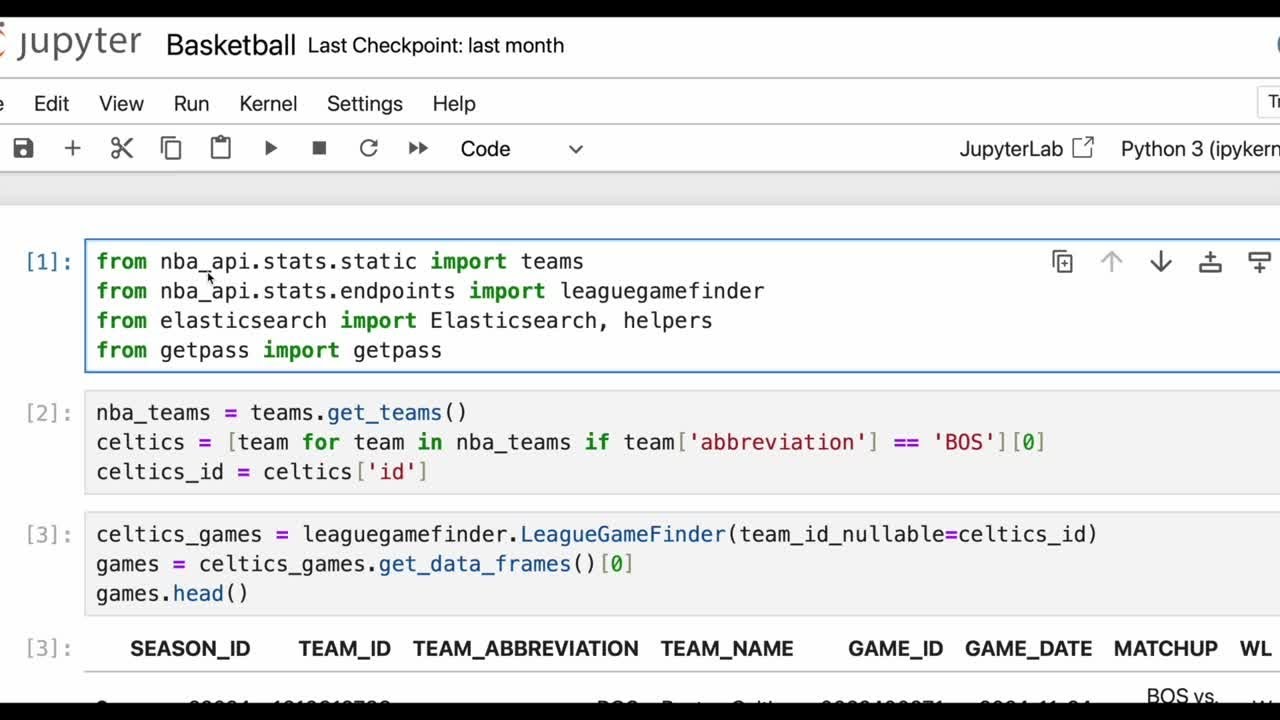Open notebook in JupyterLab
The height and width of the screenshot is (720, 1280).
tap(1026, 149)
